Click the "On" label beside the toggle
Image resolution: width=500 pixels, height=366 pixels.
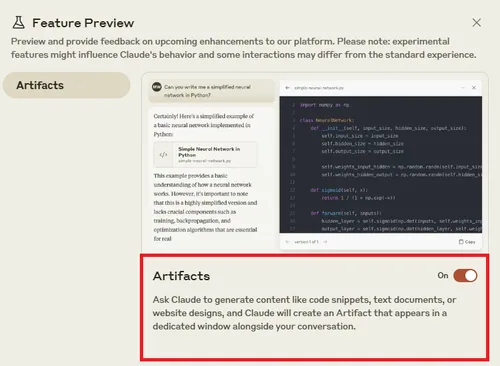443,276
